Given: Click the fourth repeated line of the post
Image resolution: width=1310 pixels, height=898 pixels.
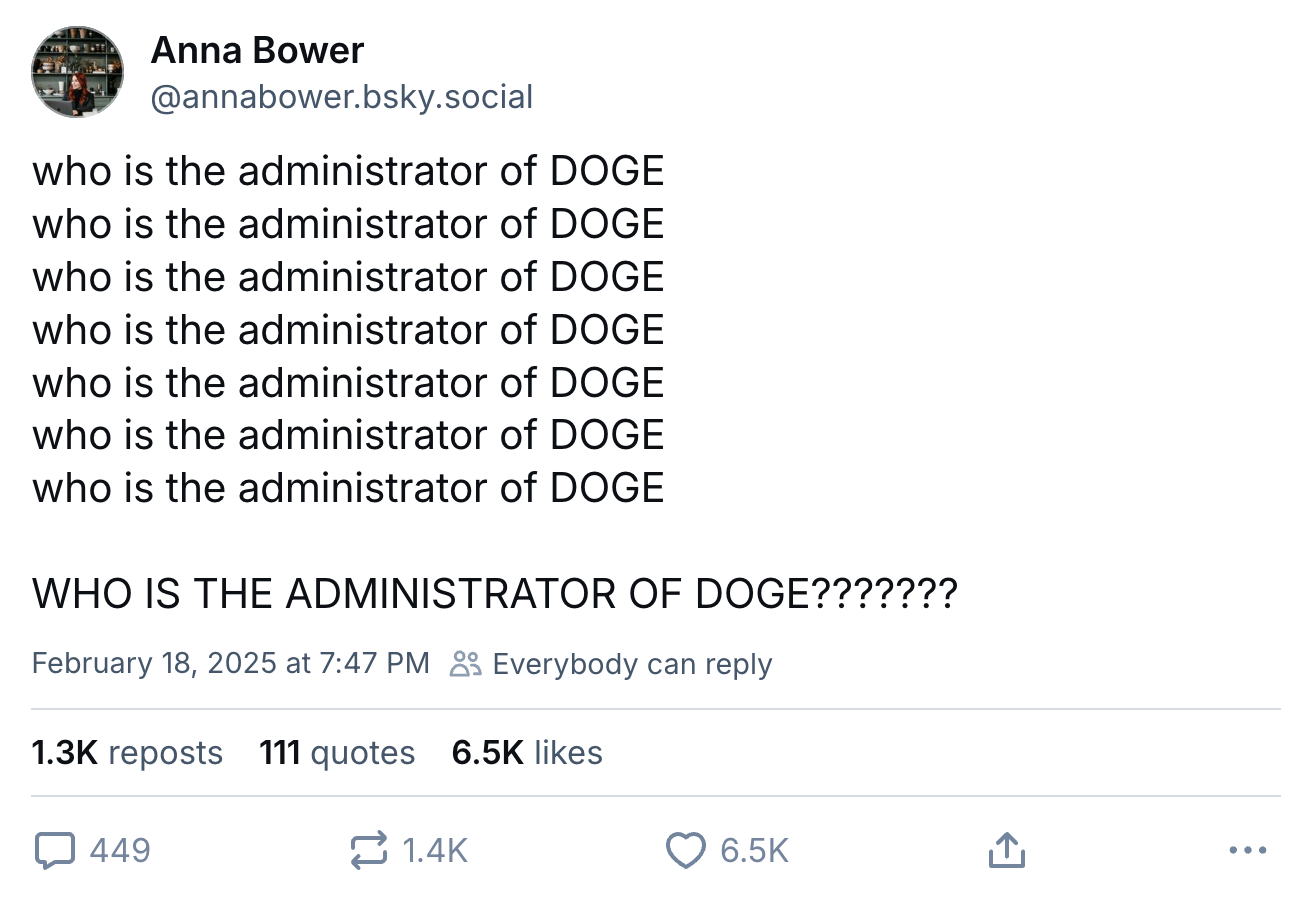Looking at the screenshot, I should (x=348, y=330).
